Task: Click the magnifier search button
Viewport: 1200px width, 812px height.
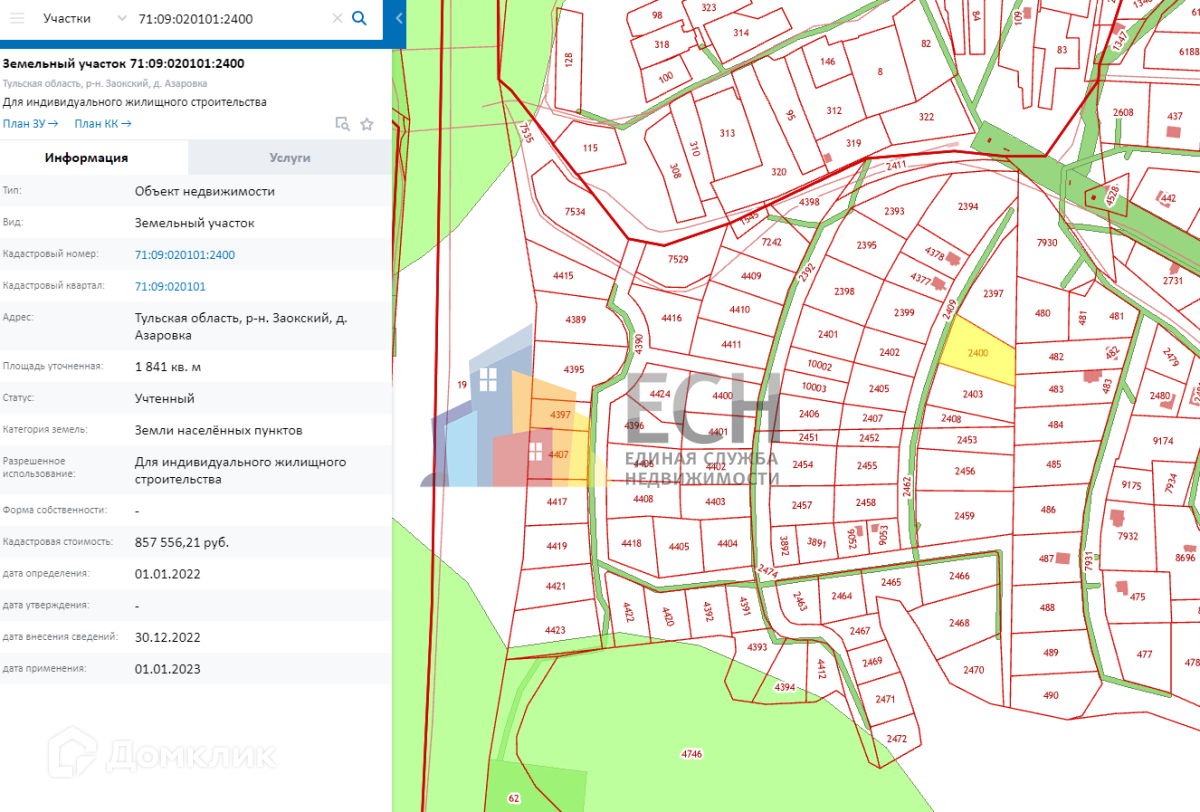Action: point(360,18)
